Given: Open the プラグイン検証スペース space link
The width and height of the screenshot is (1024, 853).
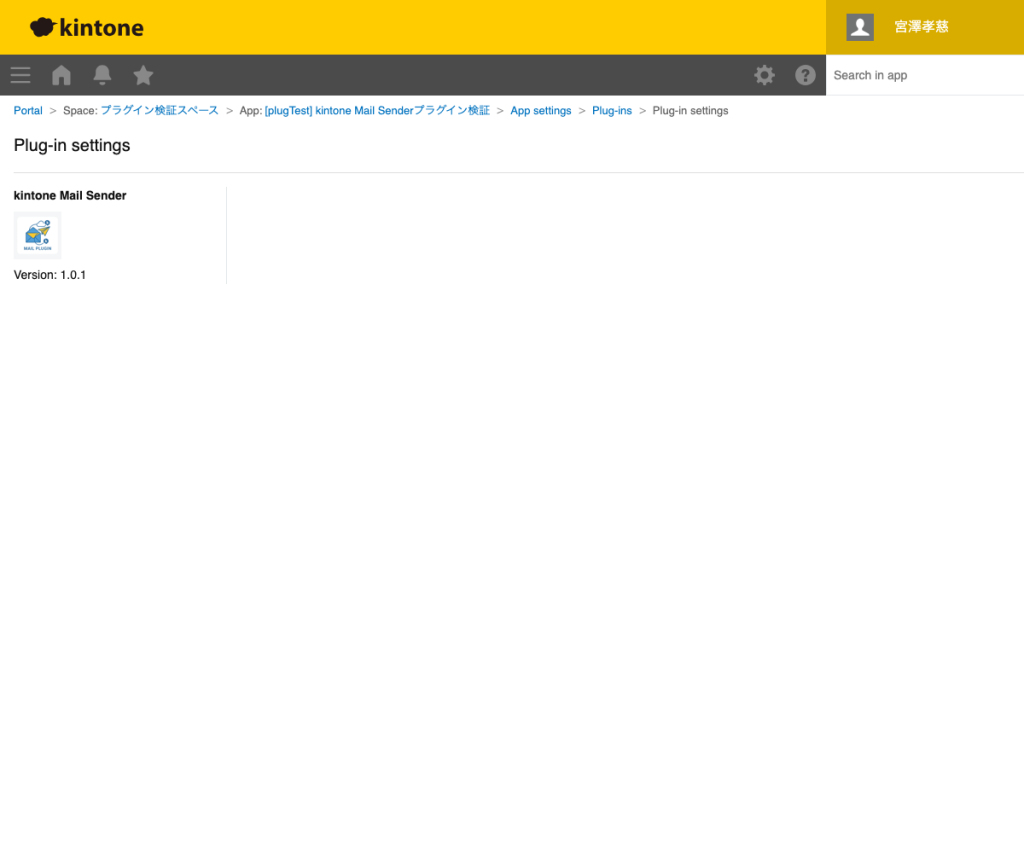Looking at the screenshot, I should click(159, 110).
